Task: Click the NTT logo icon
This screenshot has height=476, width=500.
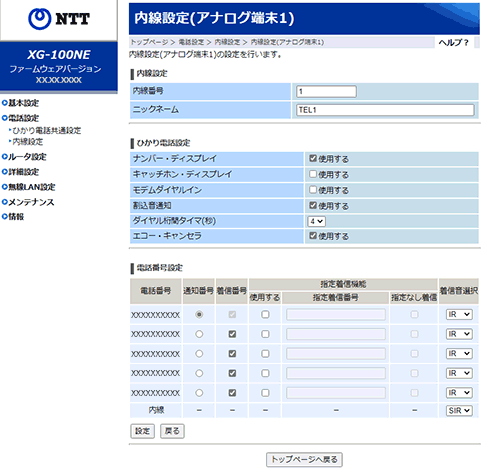Action: click(x=40, y=19)
